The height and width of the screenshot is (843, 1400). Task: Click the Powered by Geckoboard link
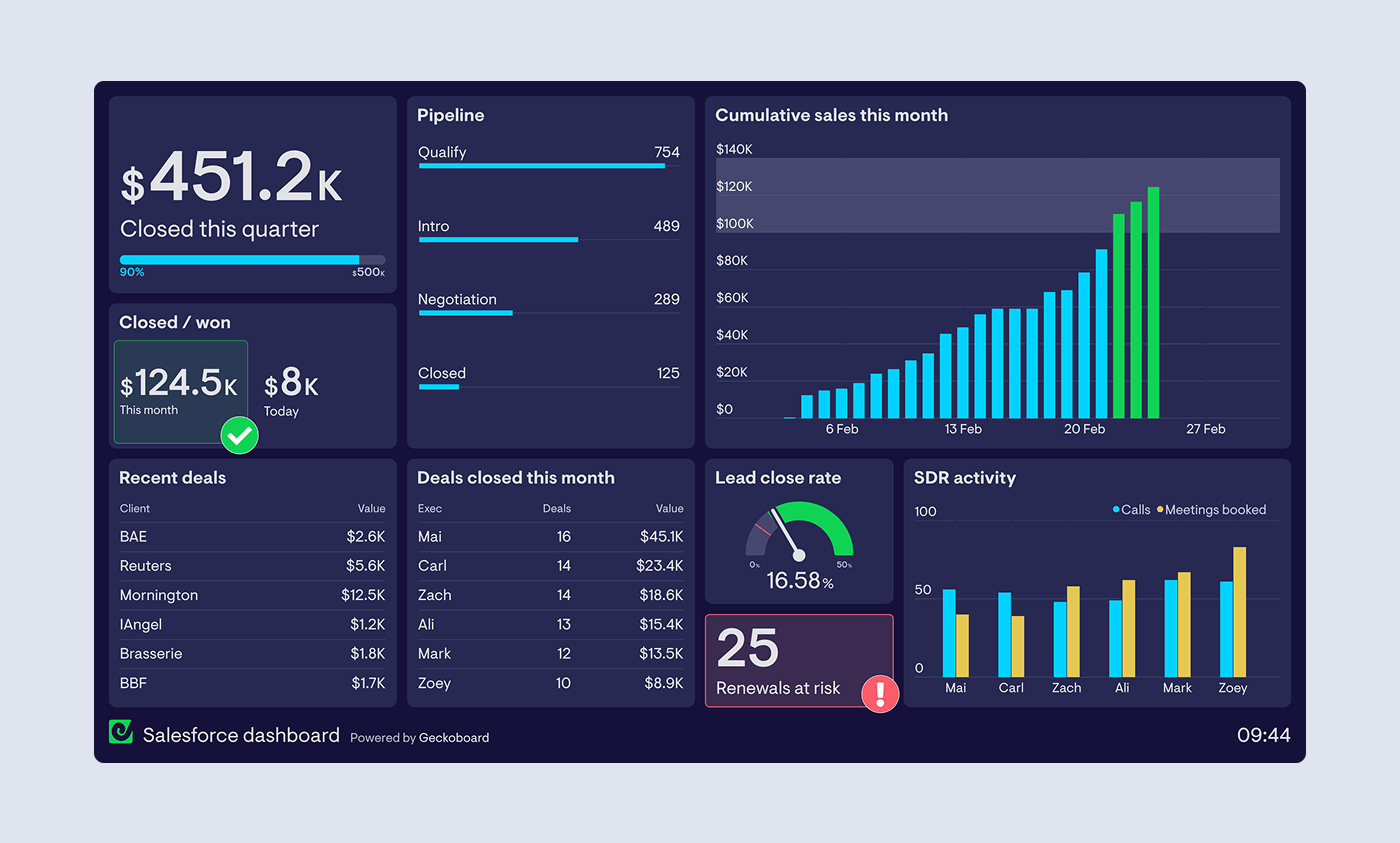pos(420,738)
